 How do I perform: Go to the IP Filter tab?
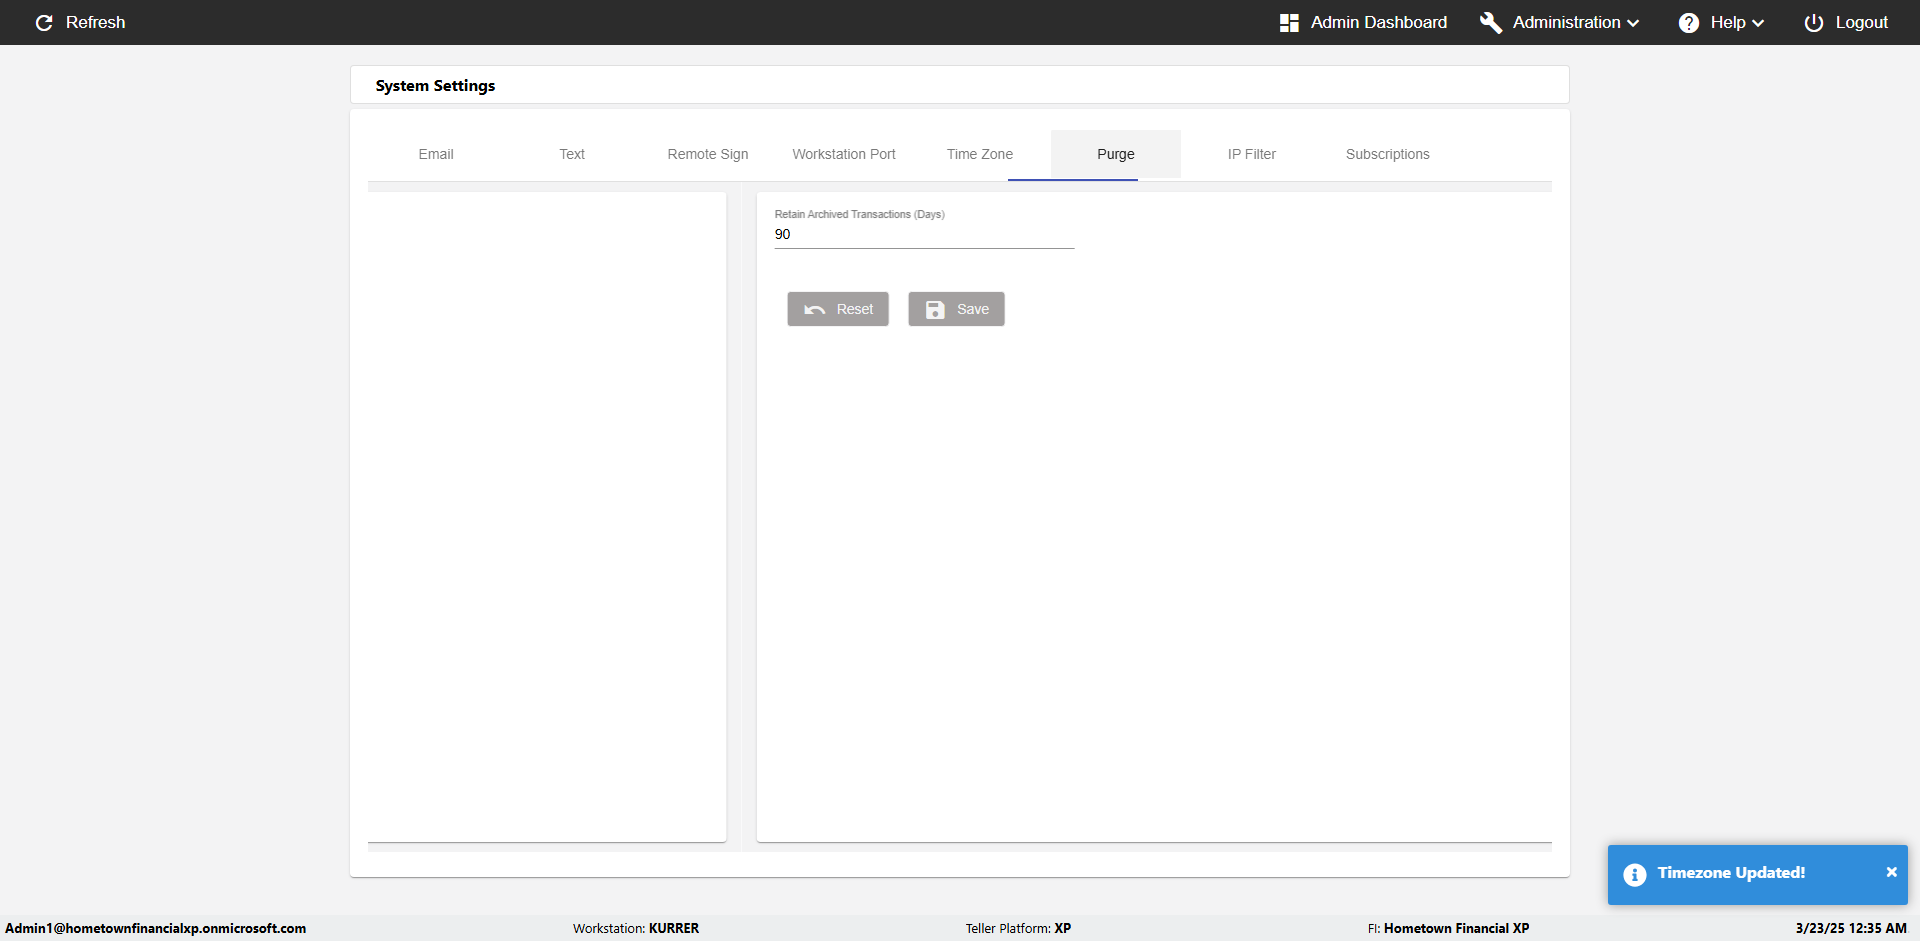(1252, 154)
